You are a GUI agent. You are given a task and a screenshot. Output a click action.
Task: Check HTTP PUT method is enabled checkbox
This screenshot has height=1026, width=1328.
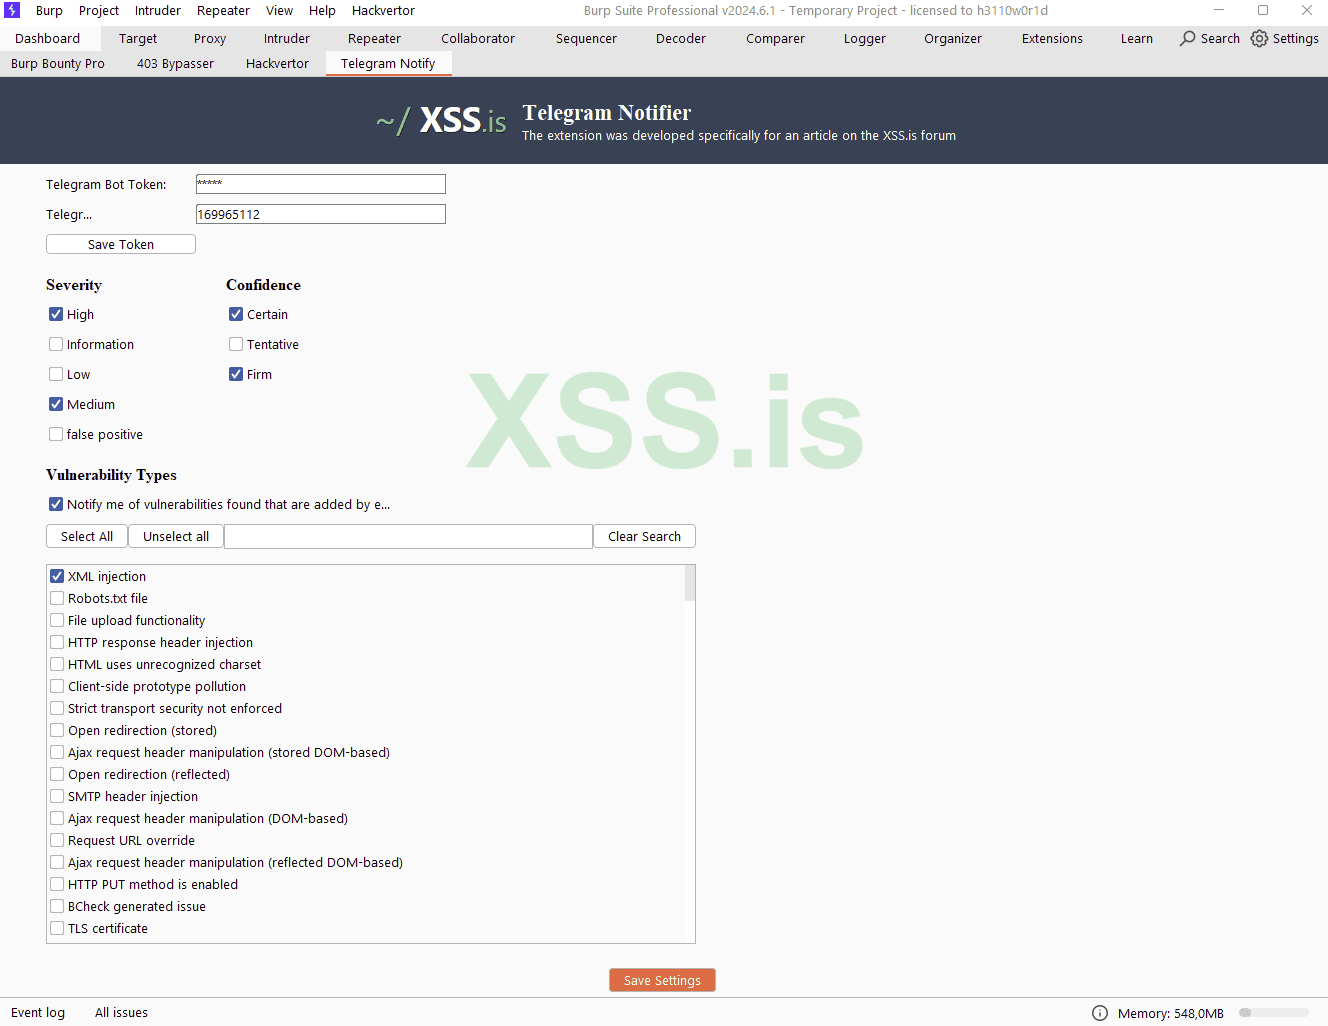click(57, 884)
